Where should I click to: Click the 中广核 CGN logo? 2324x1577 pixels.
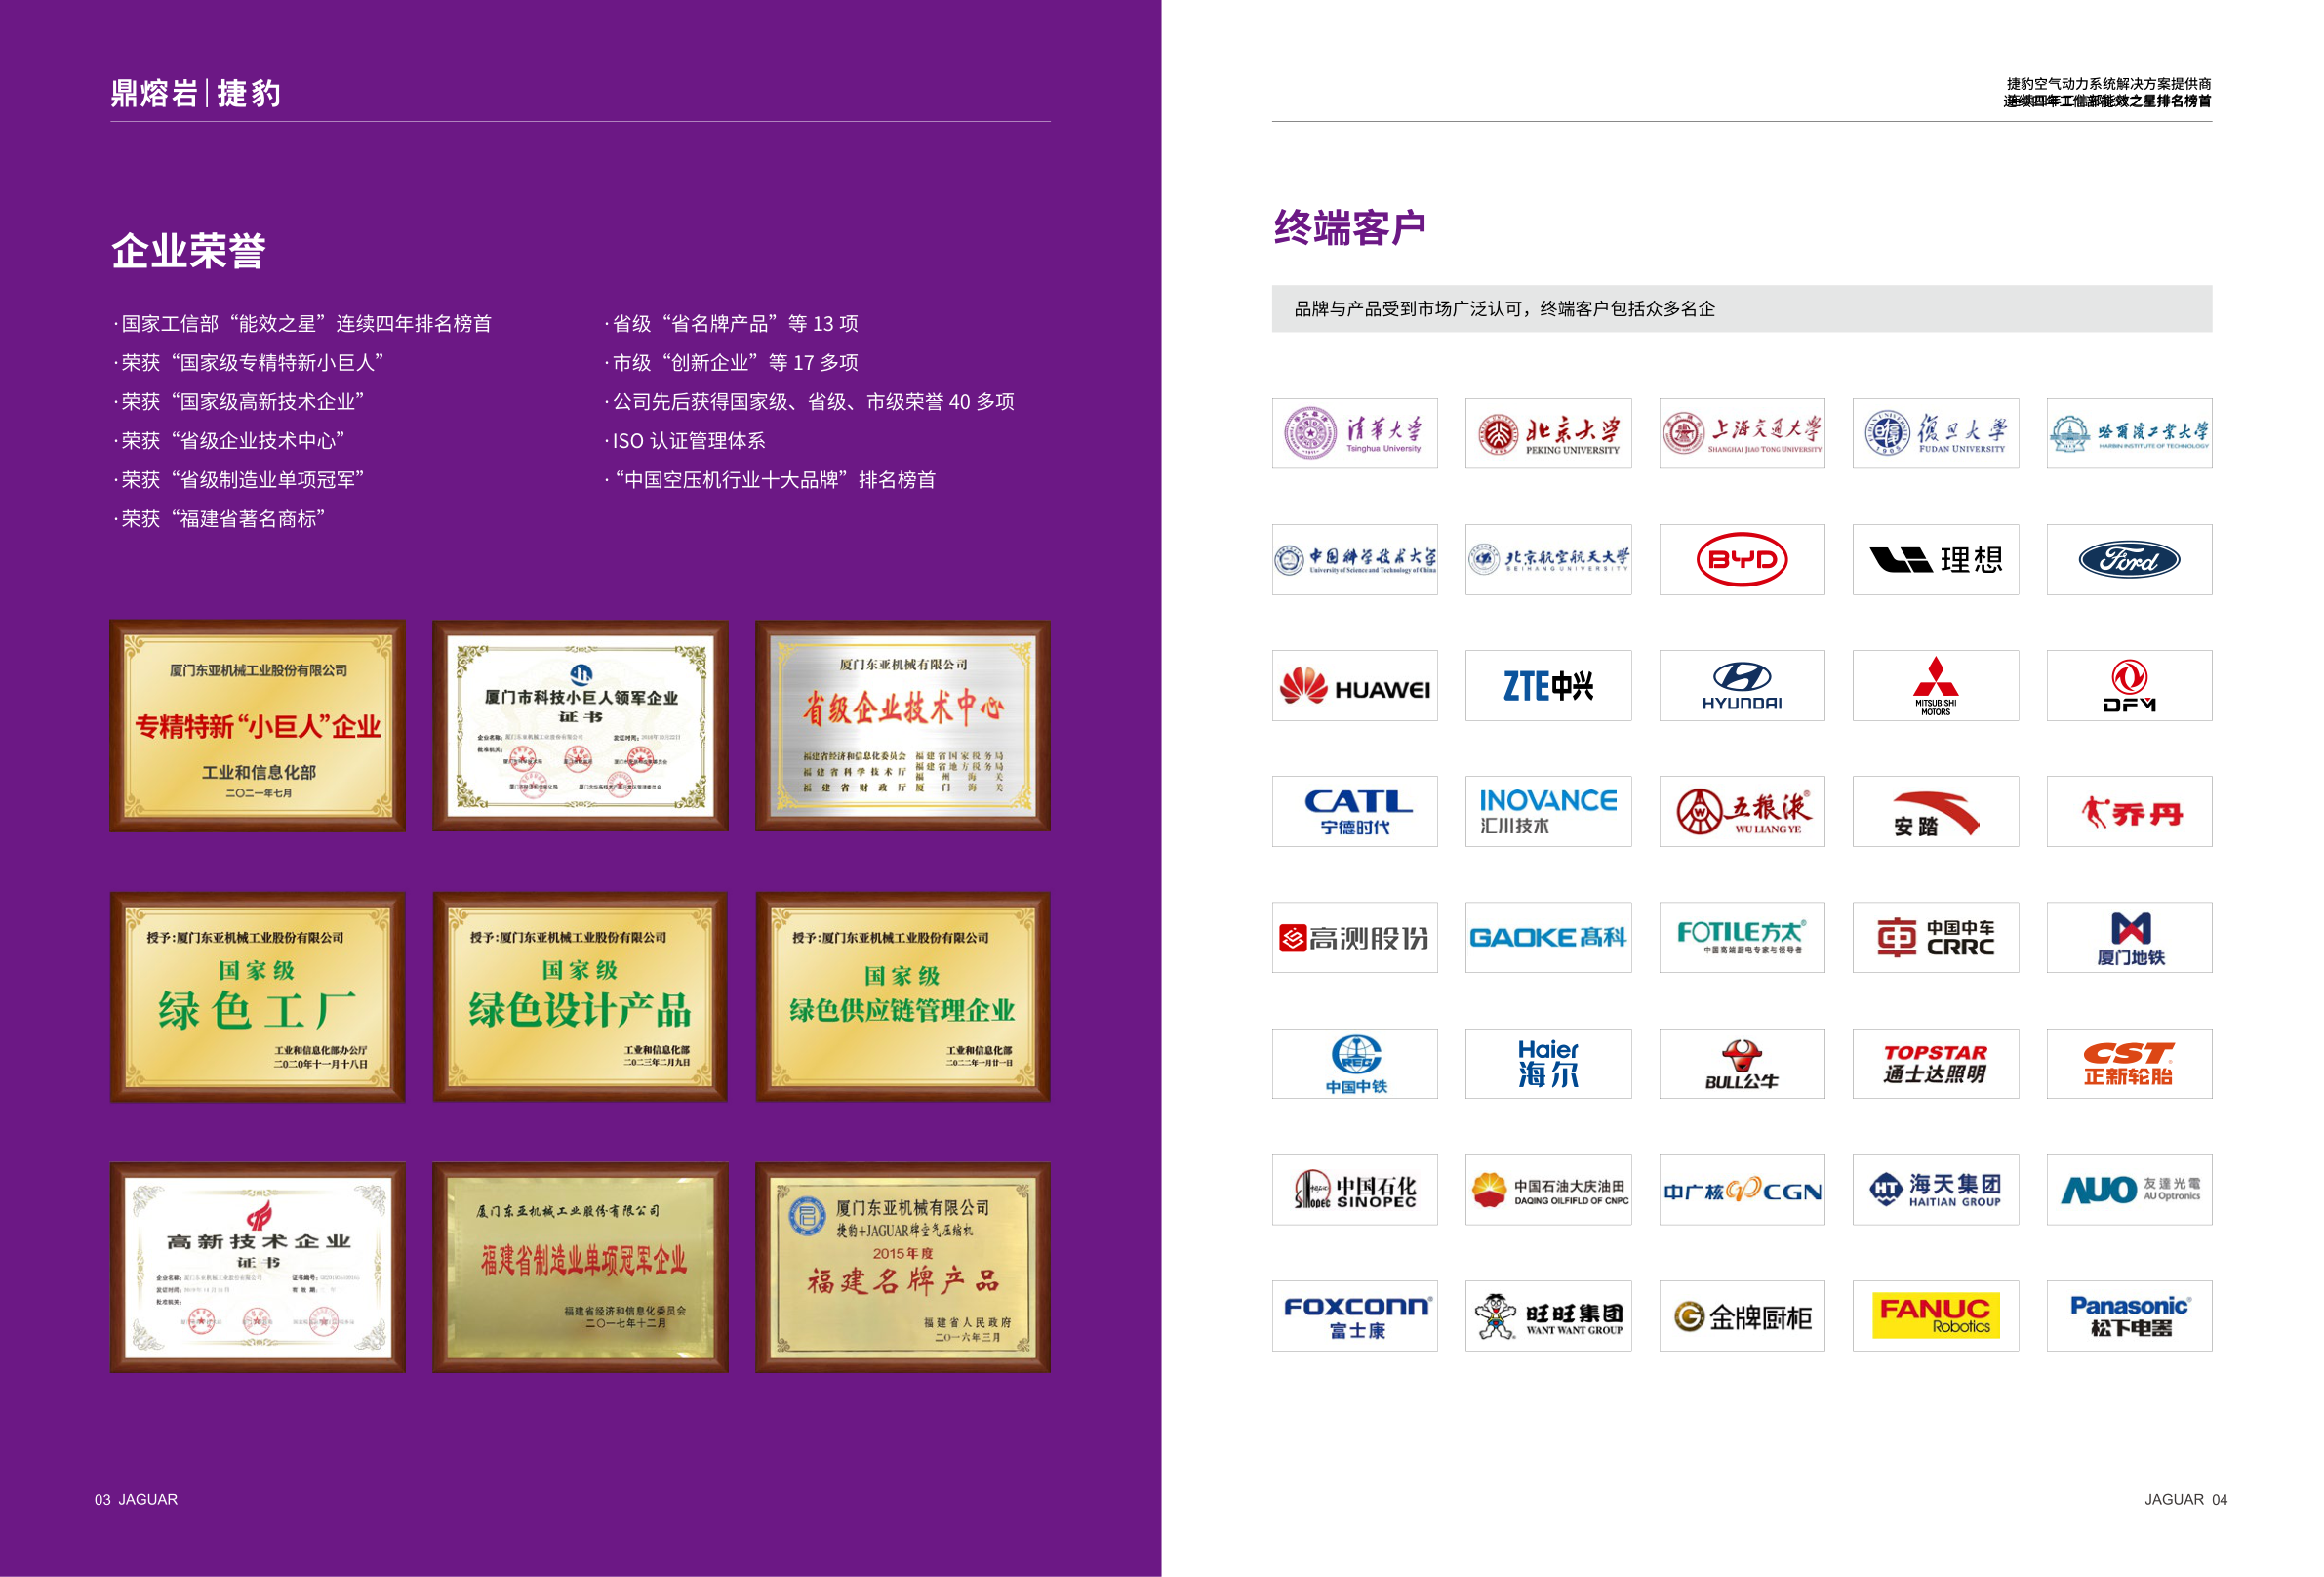[x=1742, y=1189]
